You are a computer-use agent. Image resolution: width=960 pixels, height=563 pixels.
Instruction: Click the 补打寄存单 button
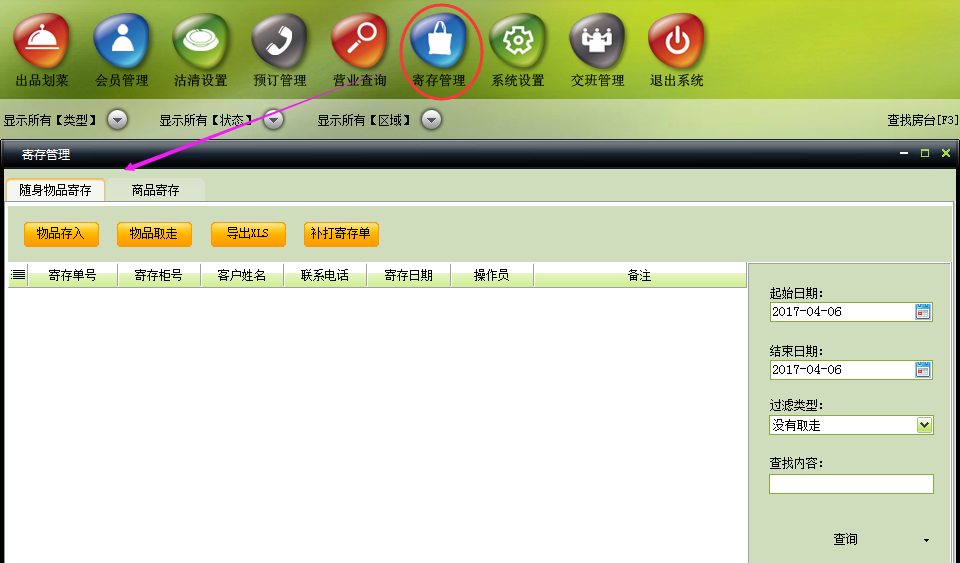[341, 234]
